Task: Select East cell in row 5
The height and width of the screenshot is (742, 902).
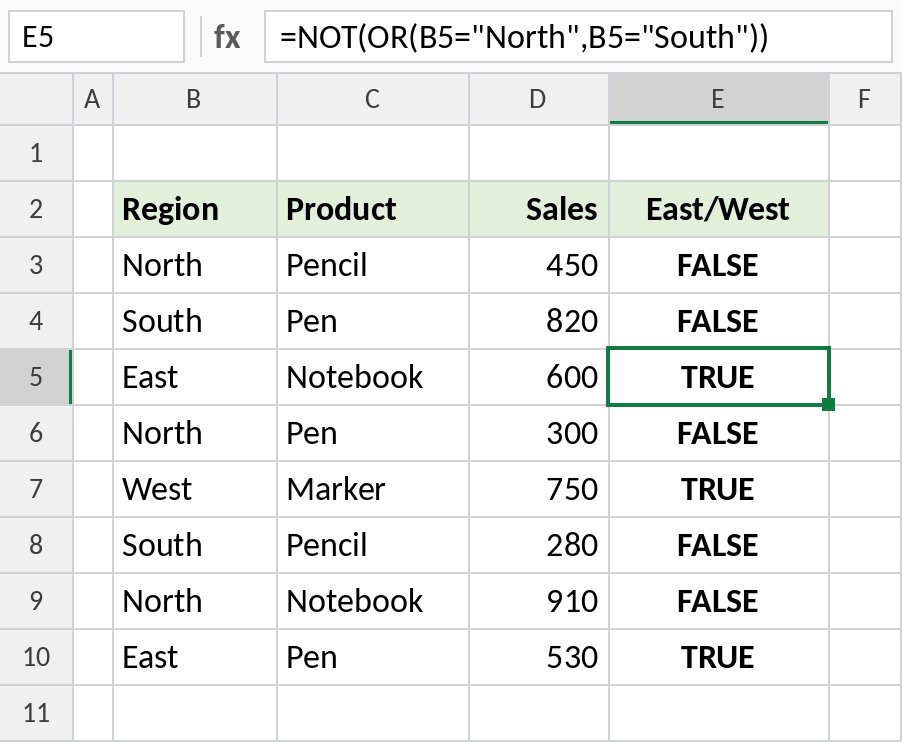Action: click(x=195, y=377)
